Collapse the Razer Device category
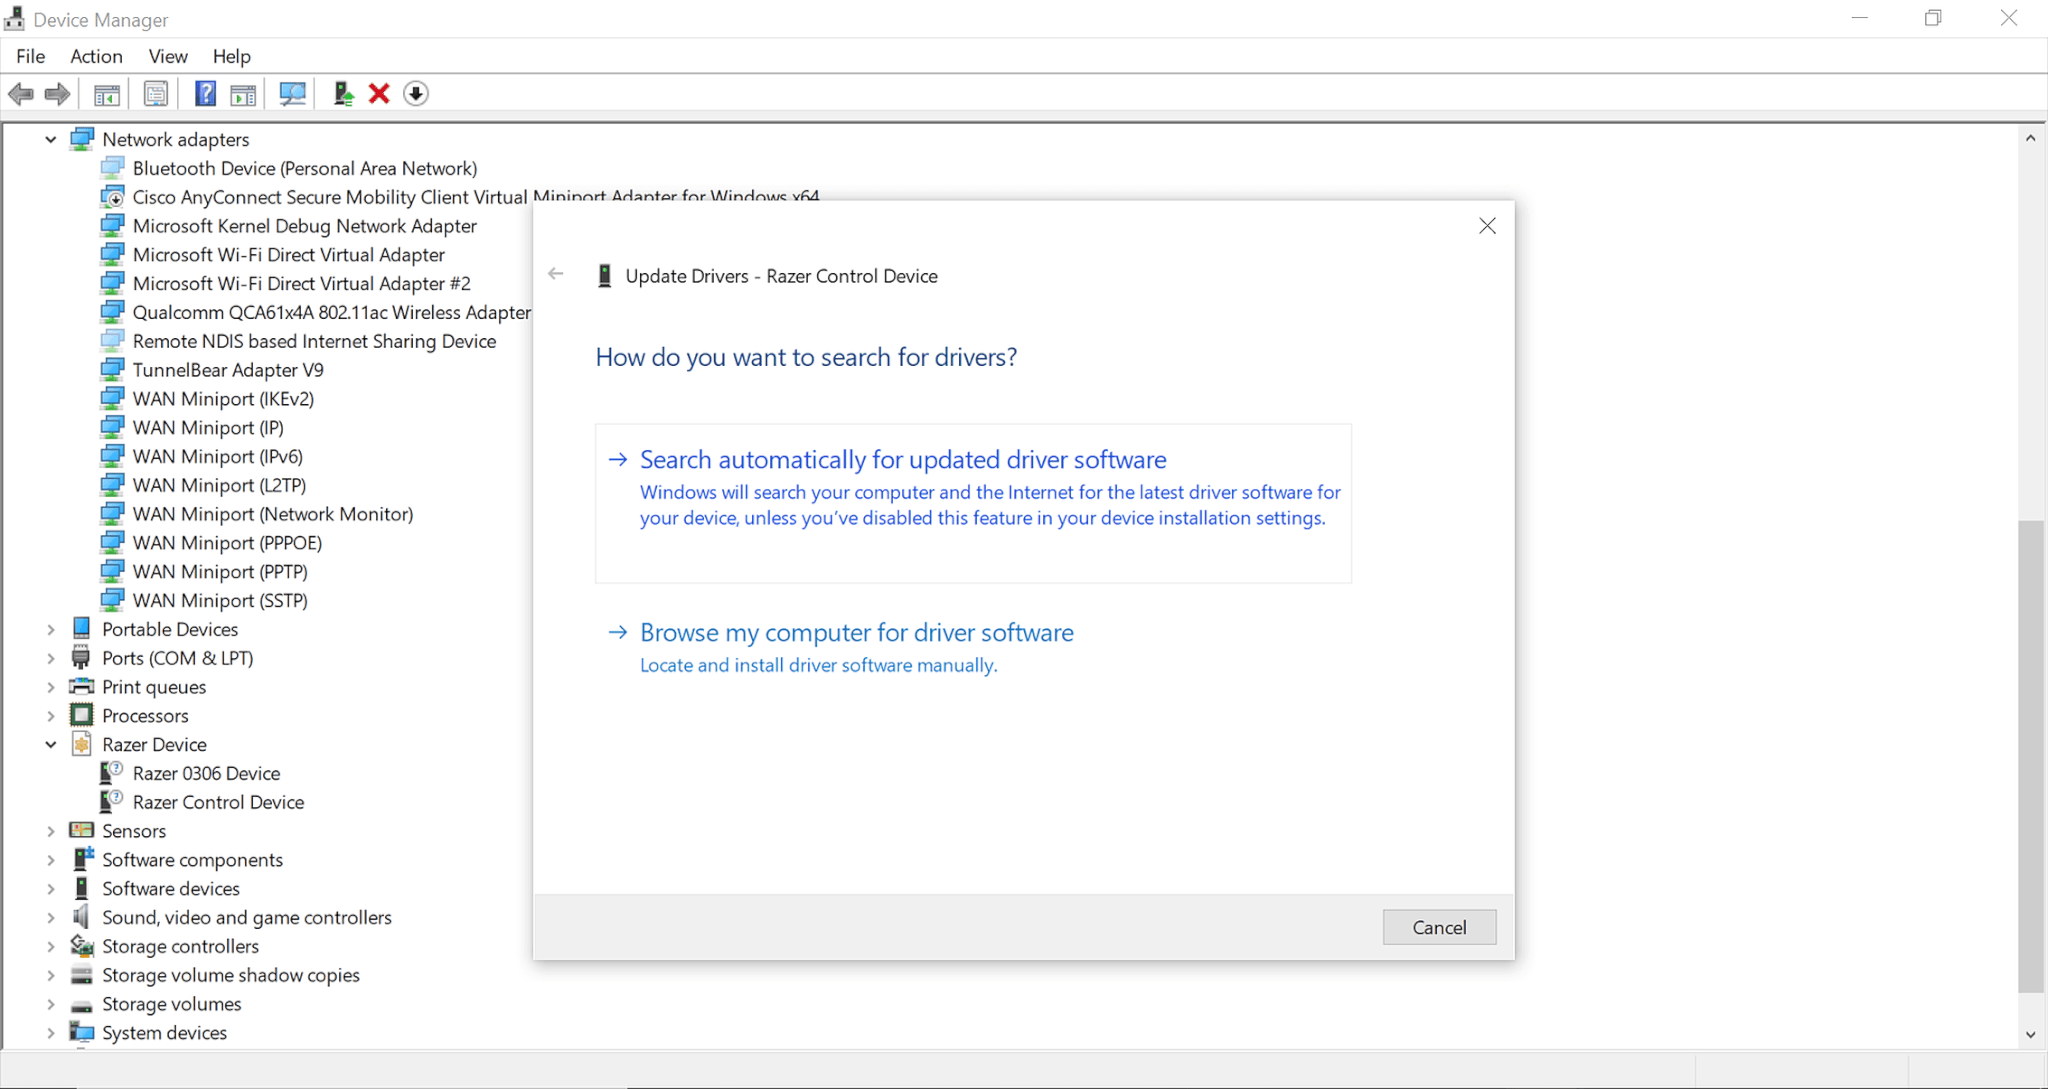Image resolution: width=2048 pixels, height=1089 pixels. [51, 745]
